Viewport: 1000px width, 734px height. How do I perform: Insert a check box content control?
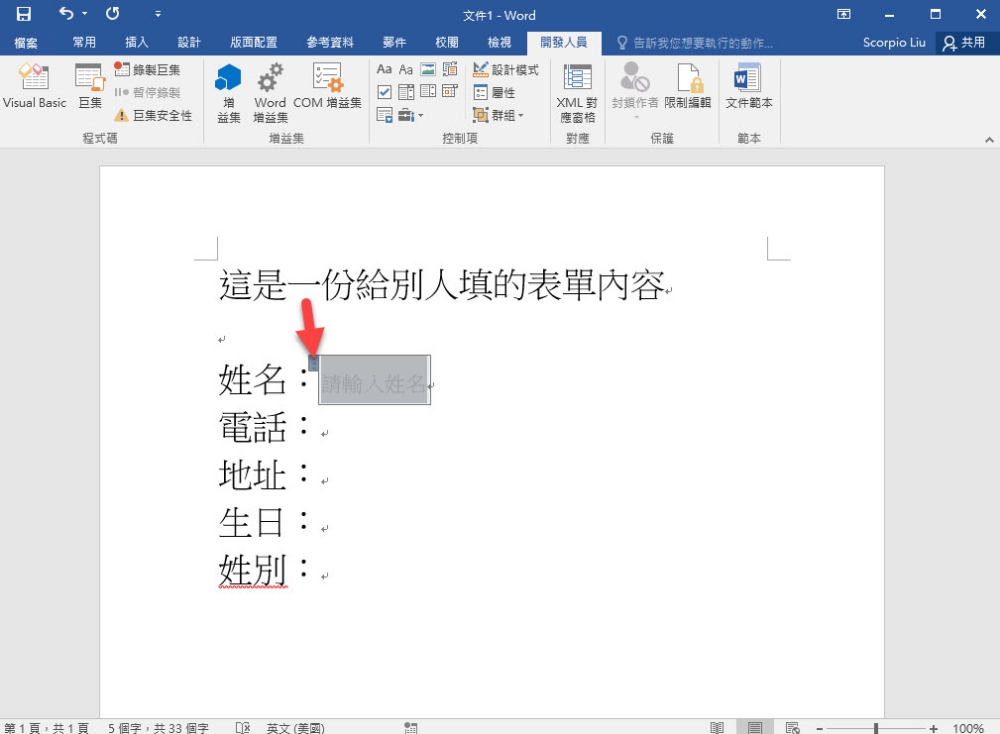pyautogui.click(x=384, y=92)
